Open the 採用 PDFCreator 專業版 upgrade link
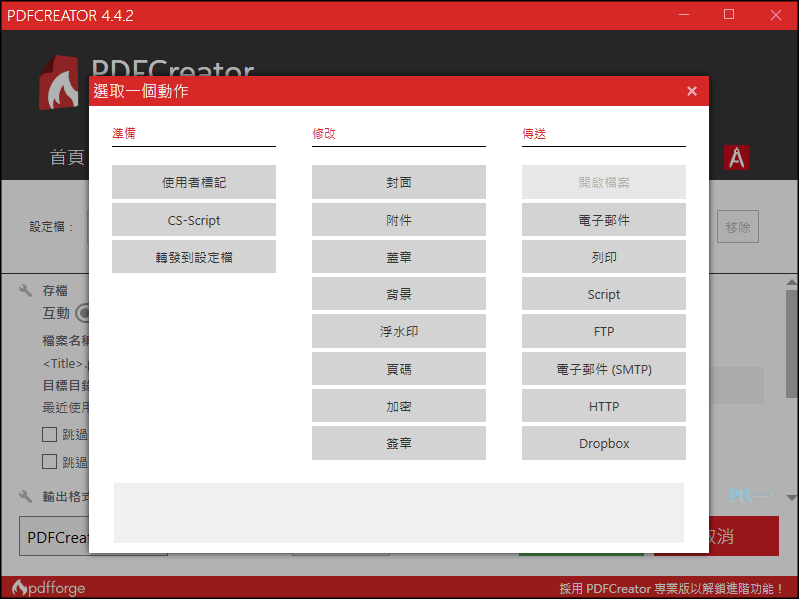Image resolution: width=799 pixels, height=599 pixels. click(672, 589)
